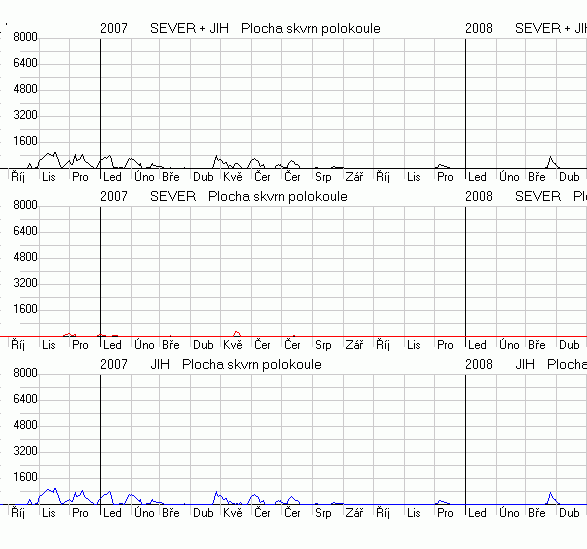Click the red Kvě peak in SEVER chart
Viewport: 587px width, 549px height.
237,333
